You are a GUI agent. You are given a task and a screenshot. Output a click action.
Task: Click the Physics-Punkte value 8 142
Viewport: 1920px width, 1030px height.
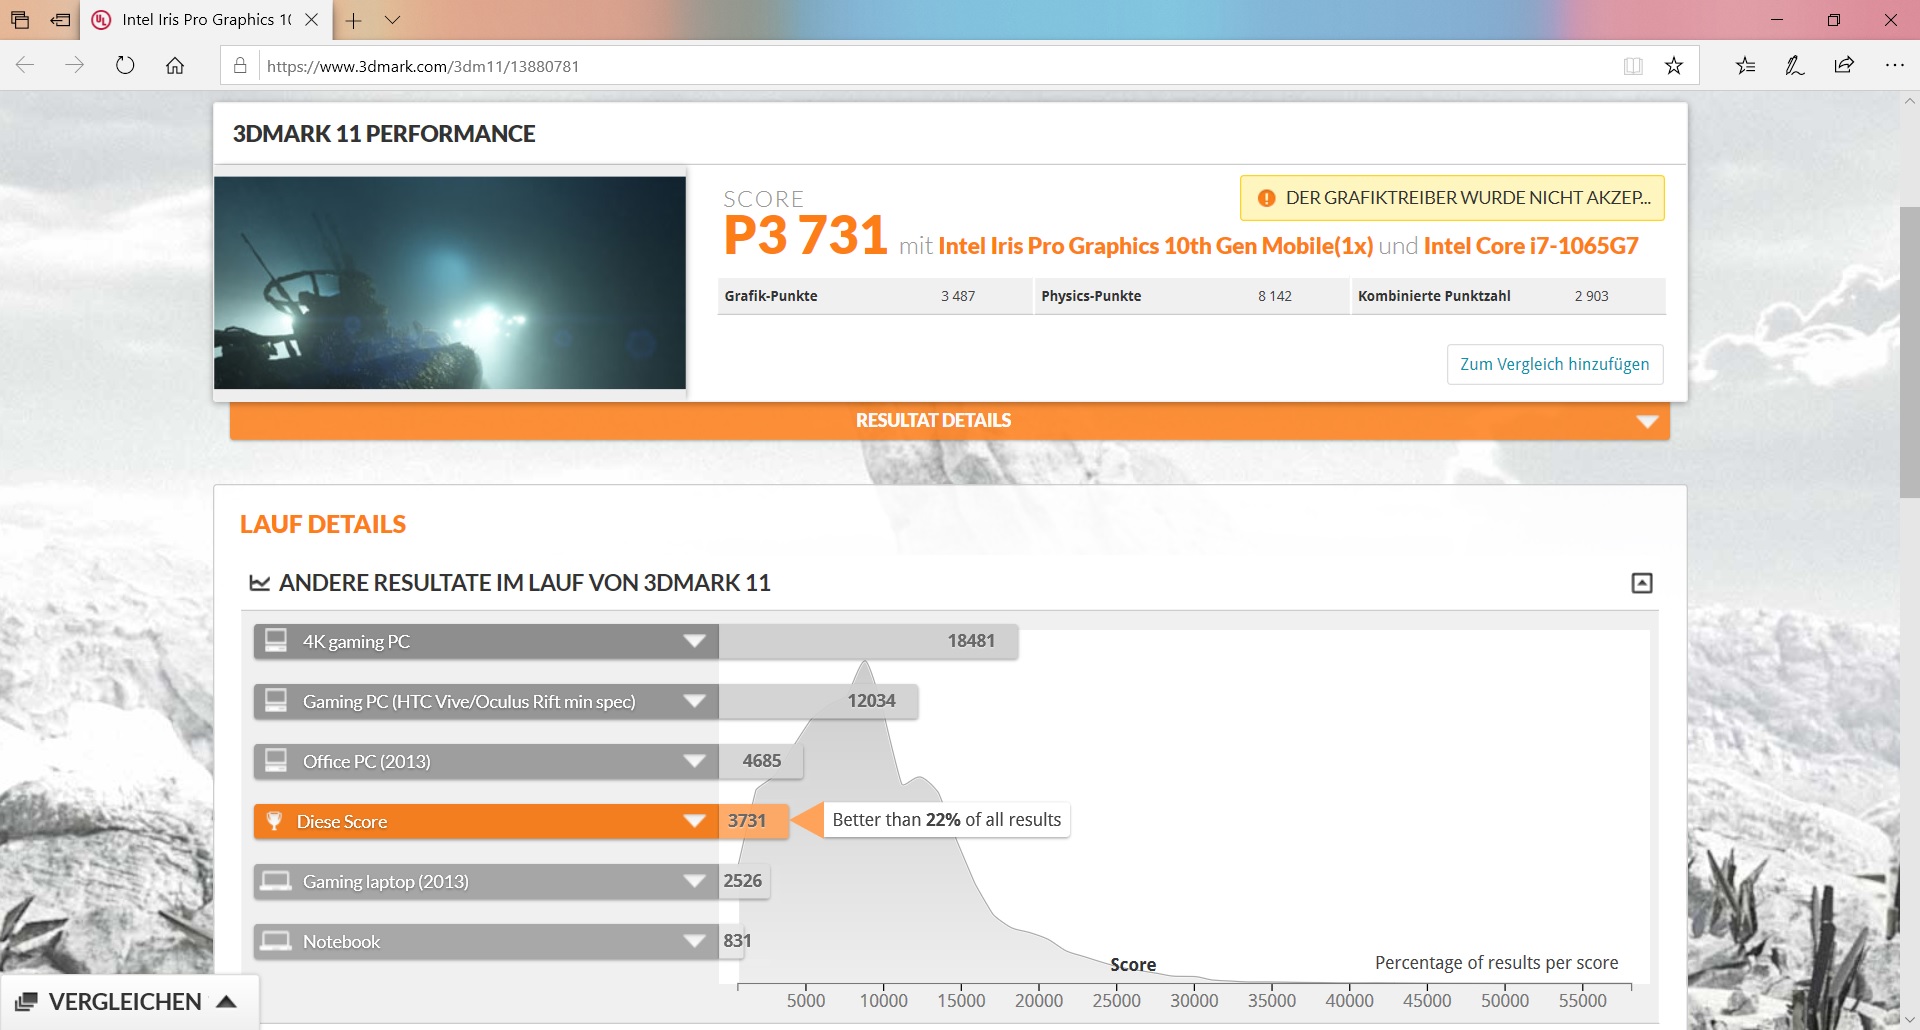1275,296
